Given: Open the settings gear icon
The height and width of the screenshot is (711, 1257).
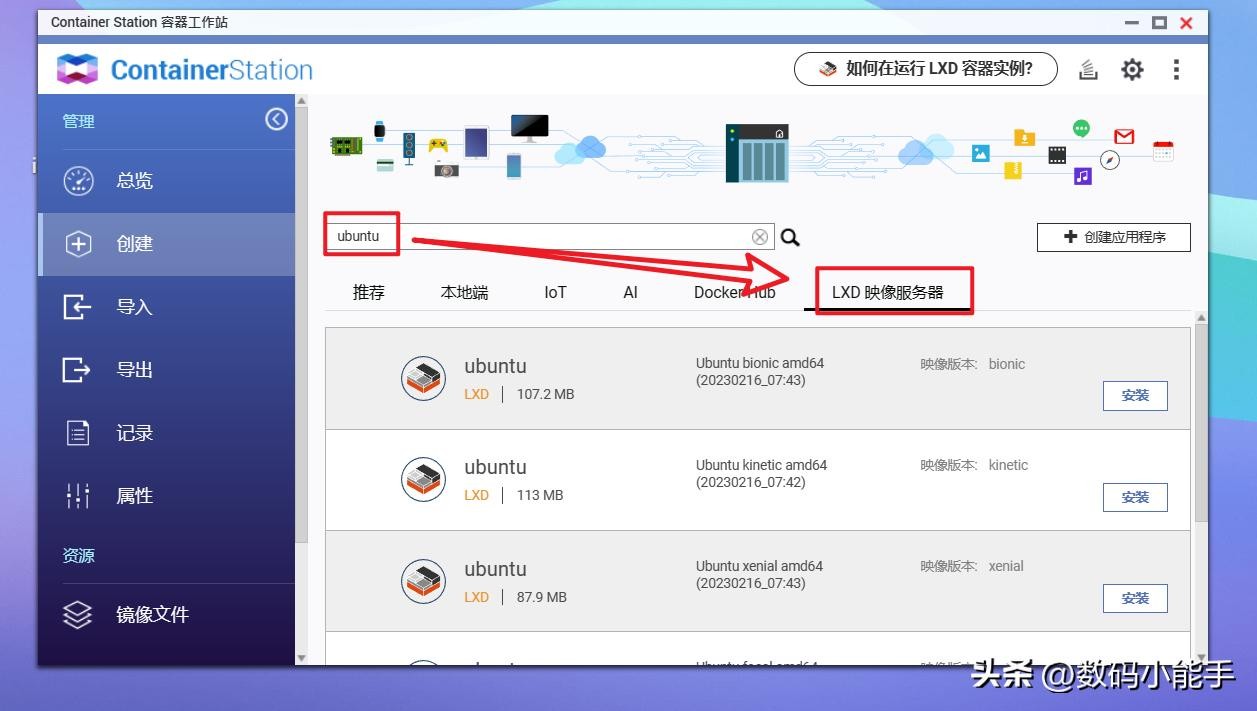Looking at the screenshot, I should pyautogui.click(x=1132, y=69).
